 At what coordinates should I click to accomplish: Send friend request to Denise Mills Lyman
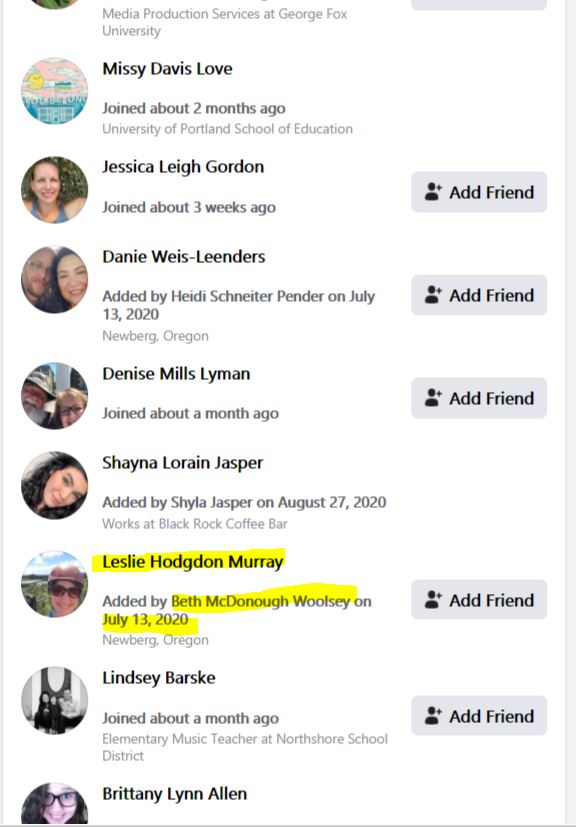click(479, 398)
